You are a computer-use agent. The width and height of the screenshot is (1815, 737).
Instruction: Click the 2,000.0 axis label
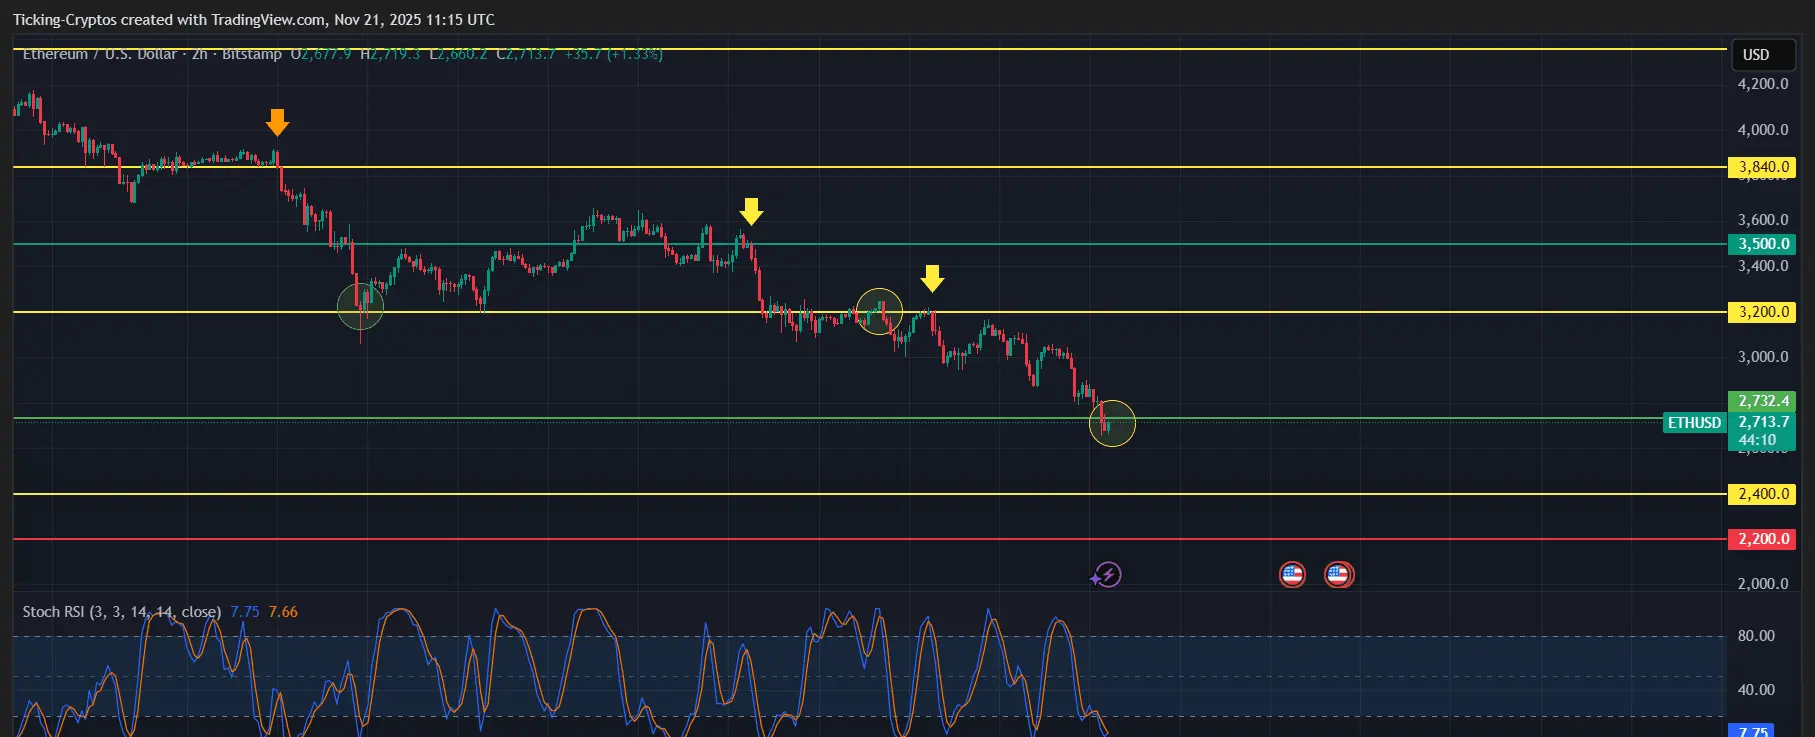(x=1762, y=584)
